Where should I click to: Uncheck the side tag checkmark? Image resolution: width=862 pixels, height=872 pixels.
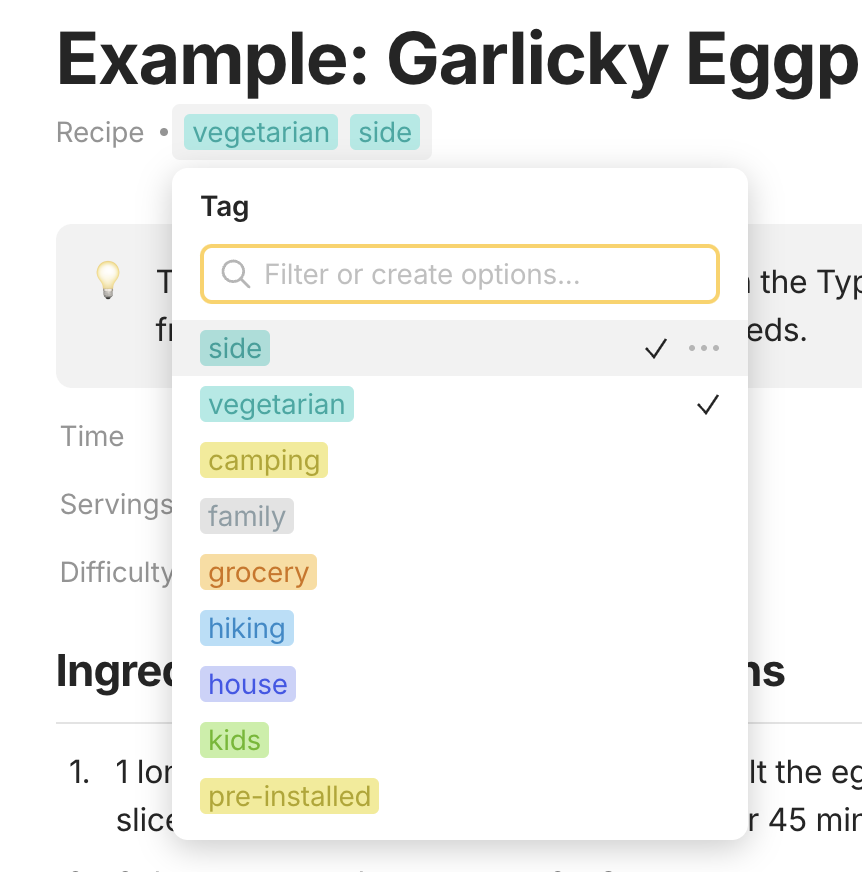(656, 349)
